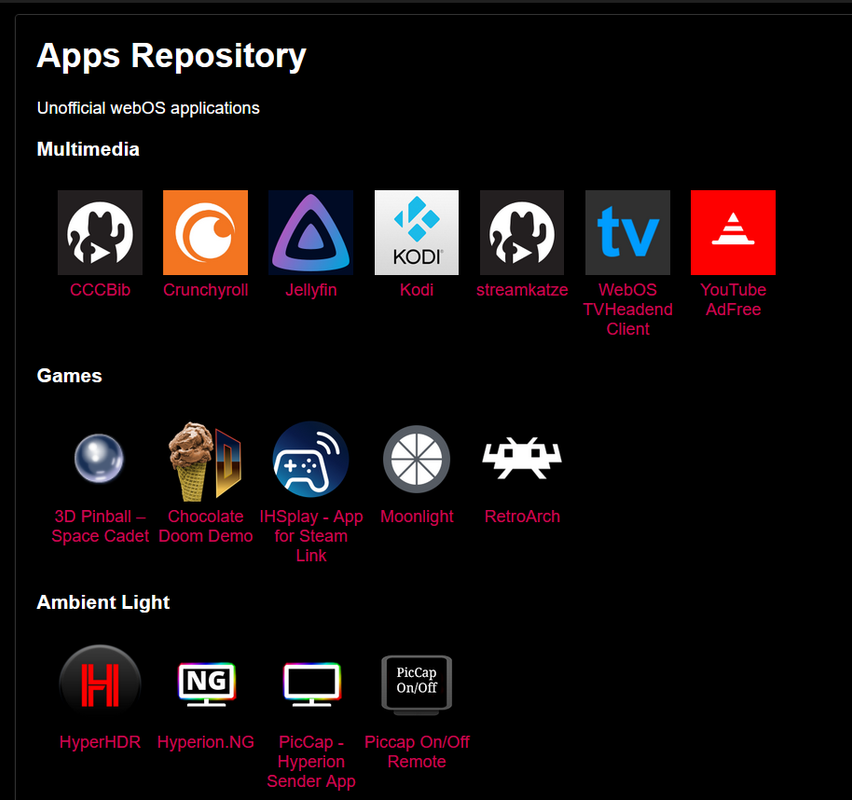This screenshot has height=800, width=852.
Task: Select the Jellyfin triangle icon
Action: point(311,233)
